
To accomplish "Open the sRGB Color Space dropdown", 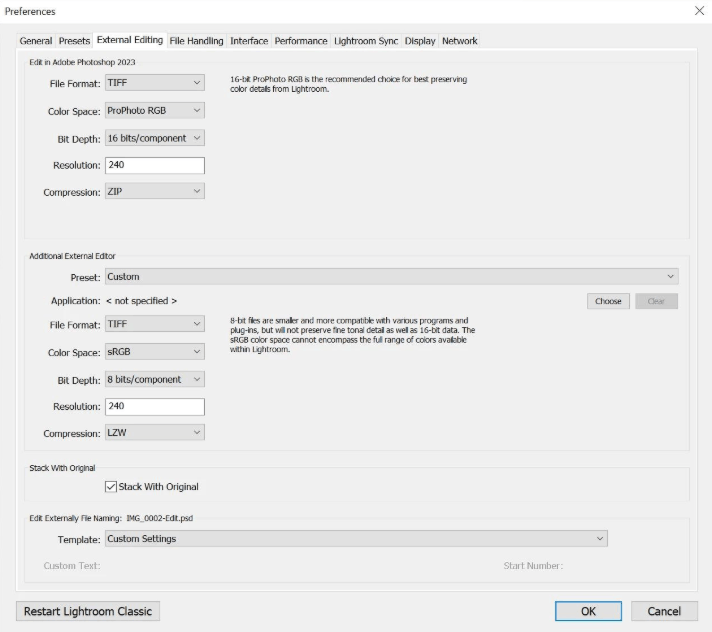I will click(x=155, y=351).
